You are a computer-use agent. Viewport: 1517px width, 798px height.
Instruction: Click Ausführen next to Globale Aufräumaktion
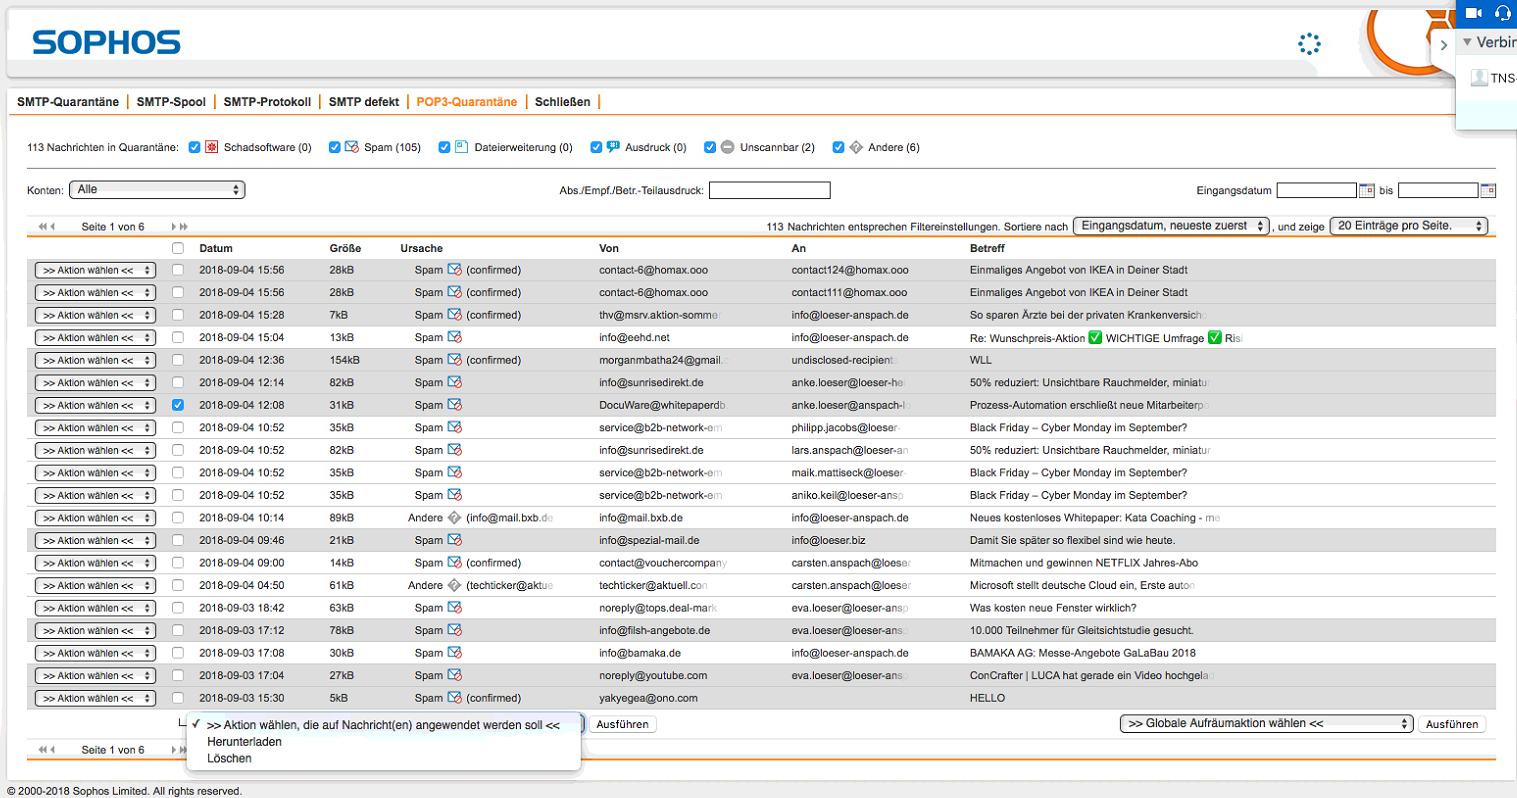(x=1452, y=724)
